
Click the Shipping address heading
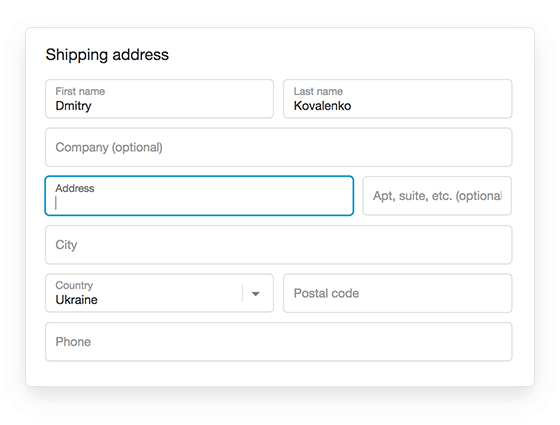[107, 55]
